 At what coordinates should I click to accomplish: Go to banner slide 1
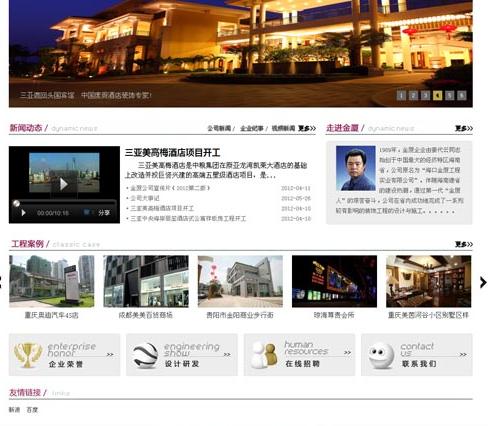click(401, 96)
